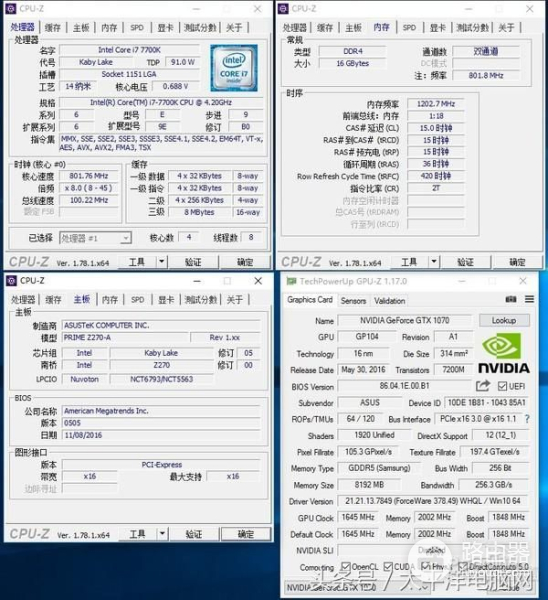Toggle the UEFI checkbox in GPU-Z
Image resolution: width=548 pixels, height=600 pixels.
point(502,386)
